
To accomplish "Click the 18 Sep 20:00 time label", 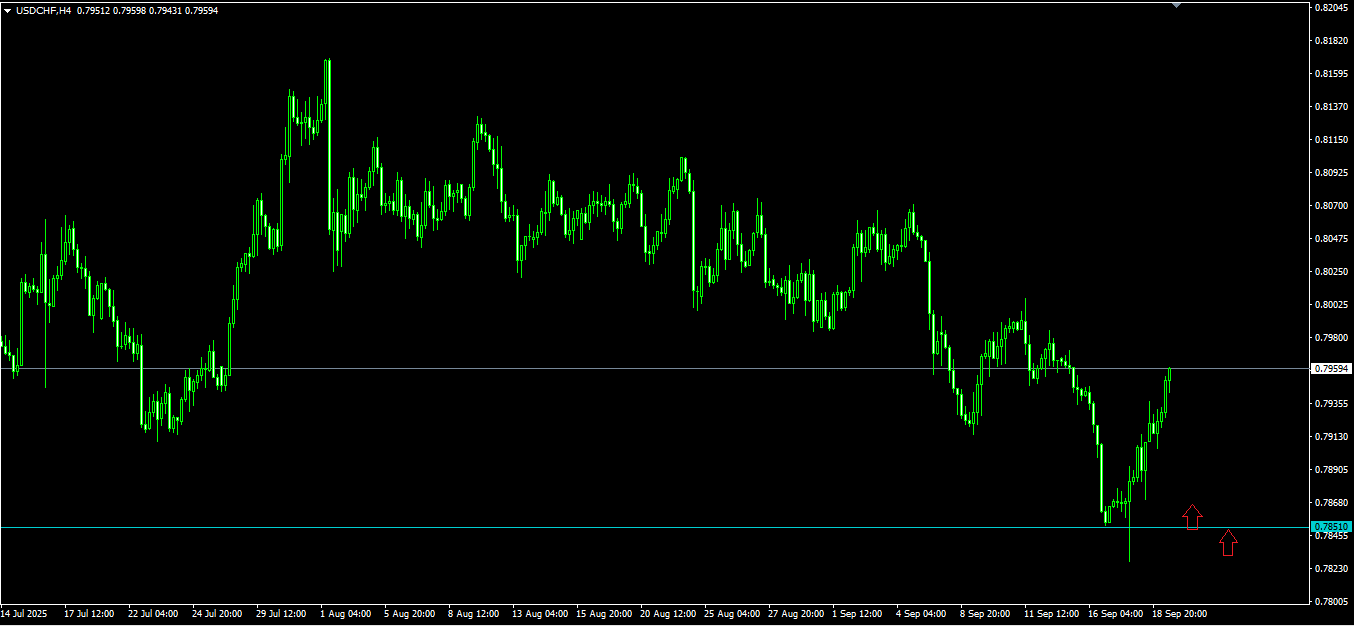I will pos(1179,613).
